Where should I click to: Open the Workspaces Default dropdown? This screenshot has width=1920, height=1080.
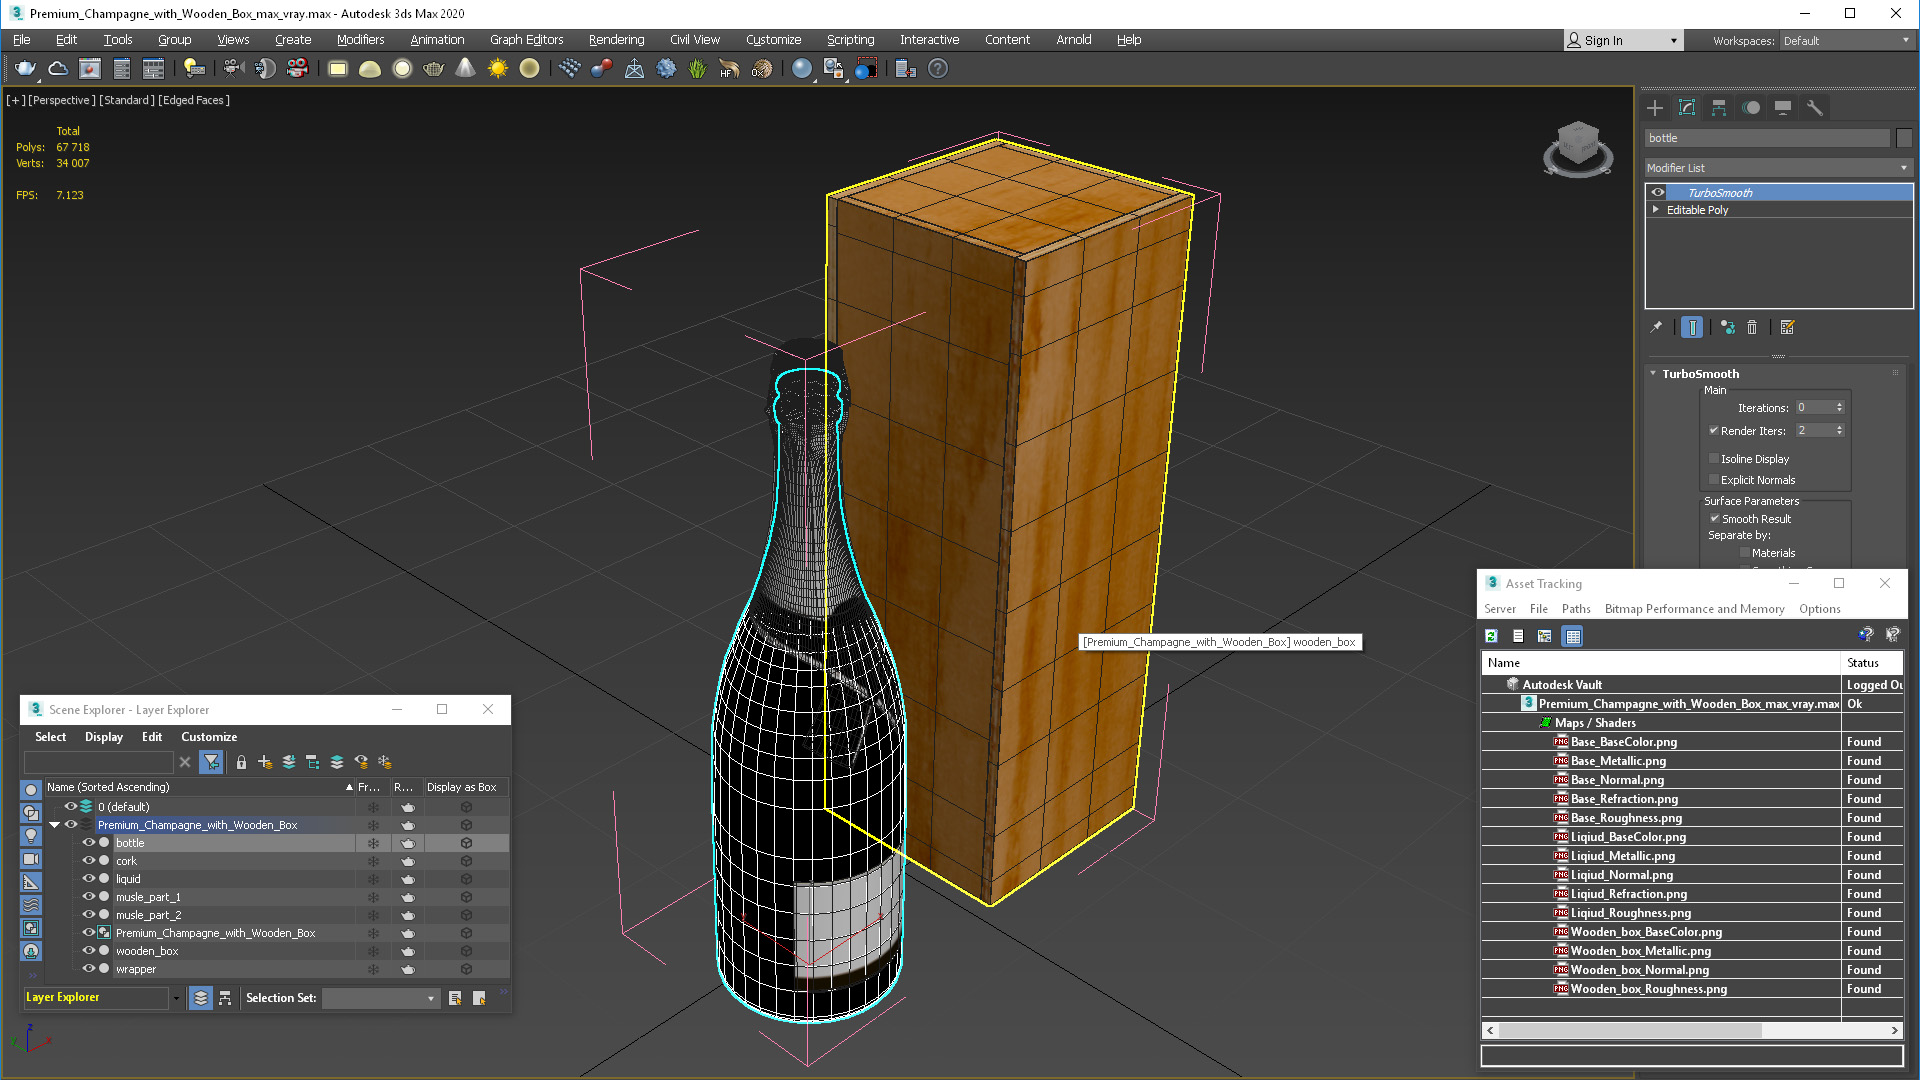pos(1845,41)
